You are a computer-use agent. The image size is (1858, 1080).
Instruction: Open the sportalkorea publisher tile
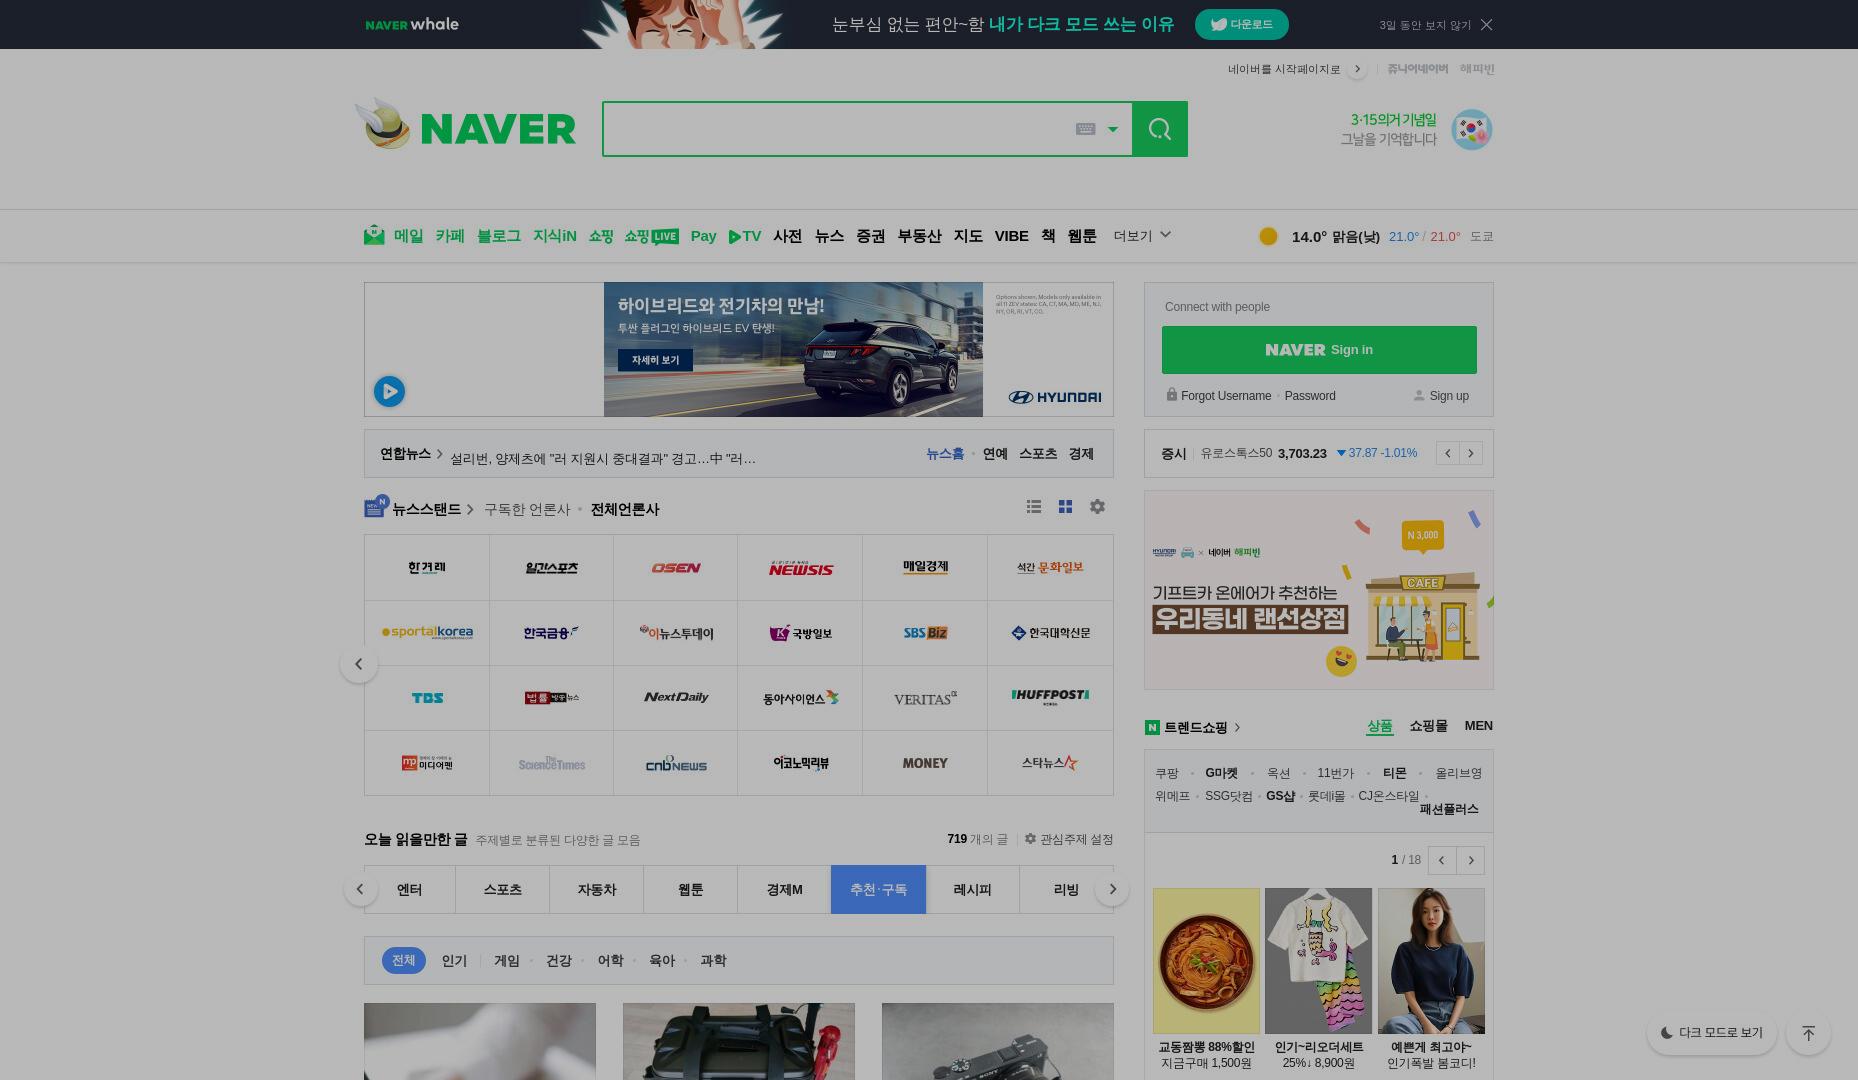coord(427,633)
